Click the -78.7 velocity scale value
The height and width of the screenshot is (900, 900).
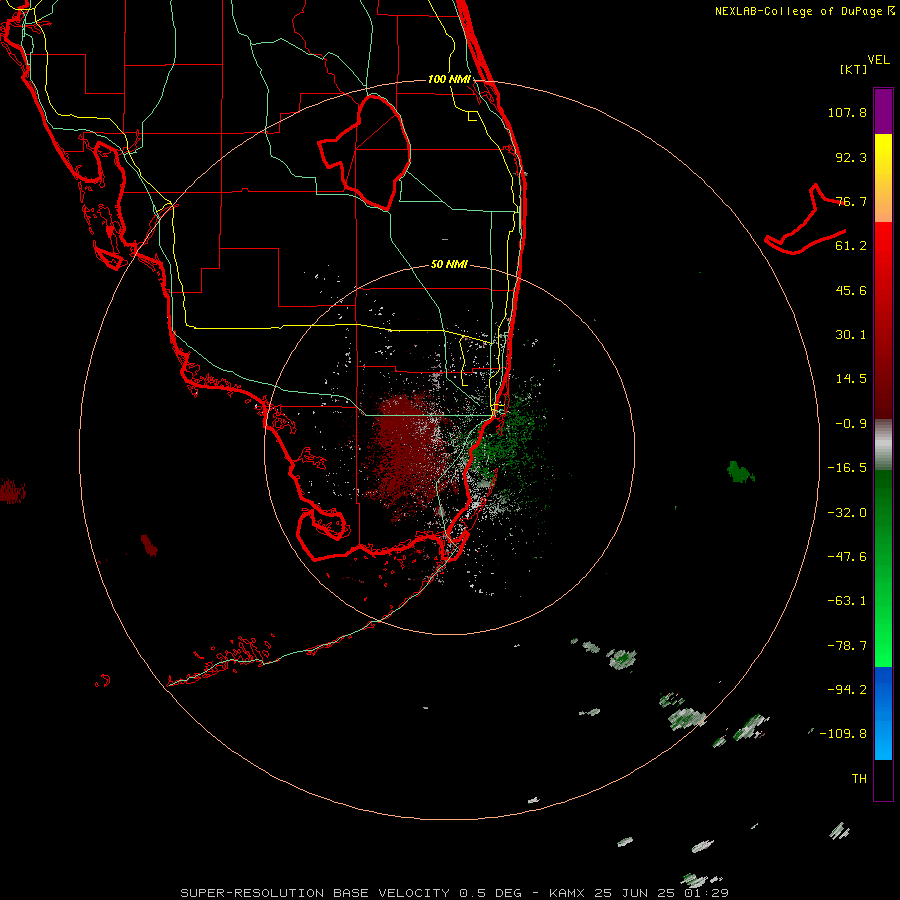847,646
